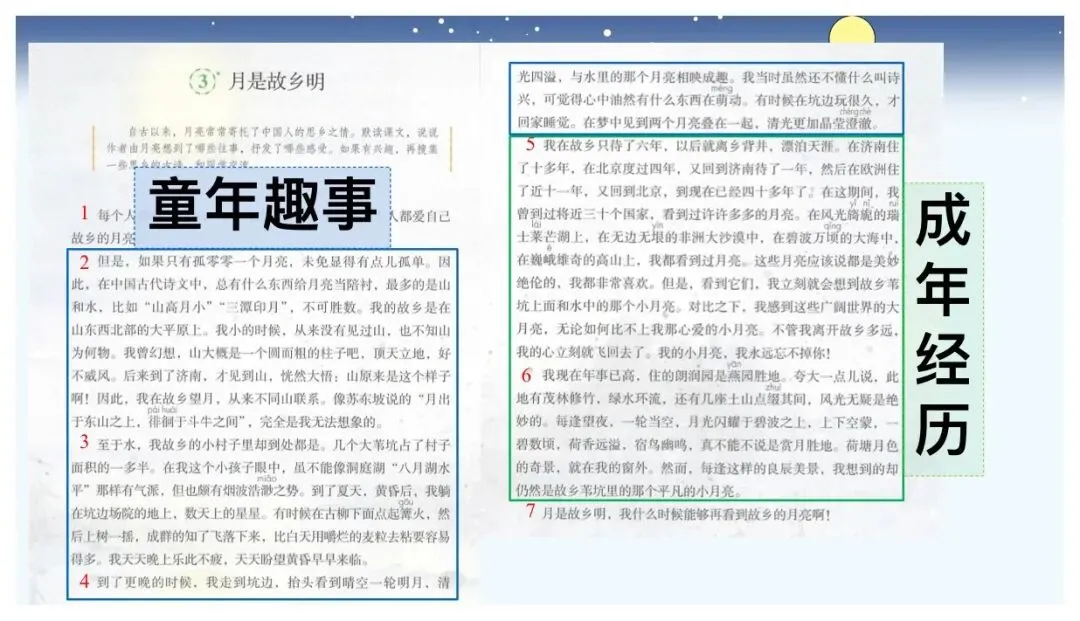Click the line starting 的奇景，就在我的窗外
Viewport: 1080px width, 621px height.
[x=708, y=468]
